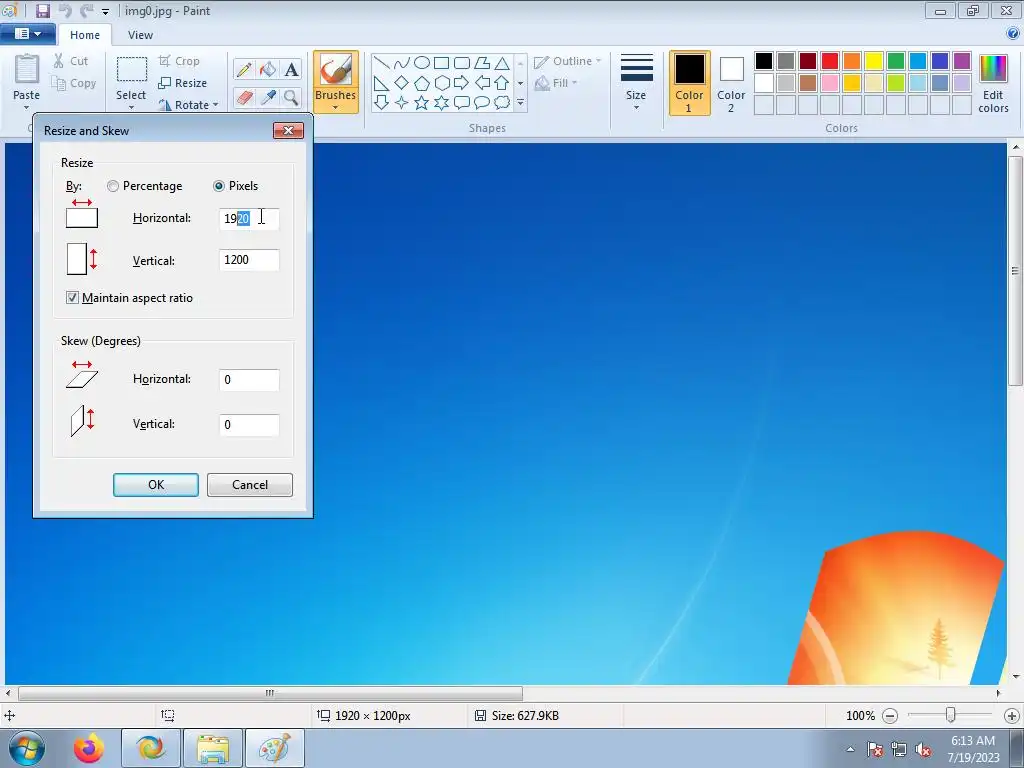Open Customize Quick Access Toolbar dropdown

(105, 12)
